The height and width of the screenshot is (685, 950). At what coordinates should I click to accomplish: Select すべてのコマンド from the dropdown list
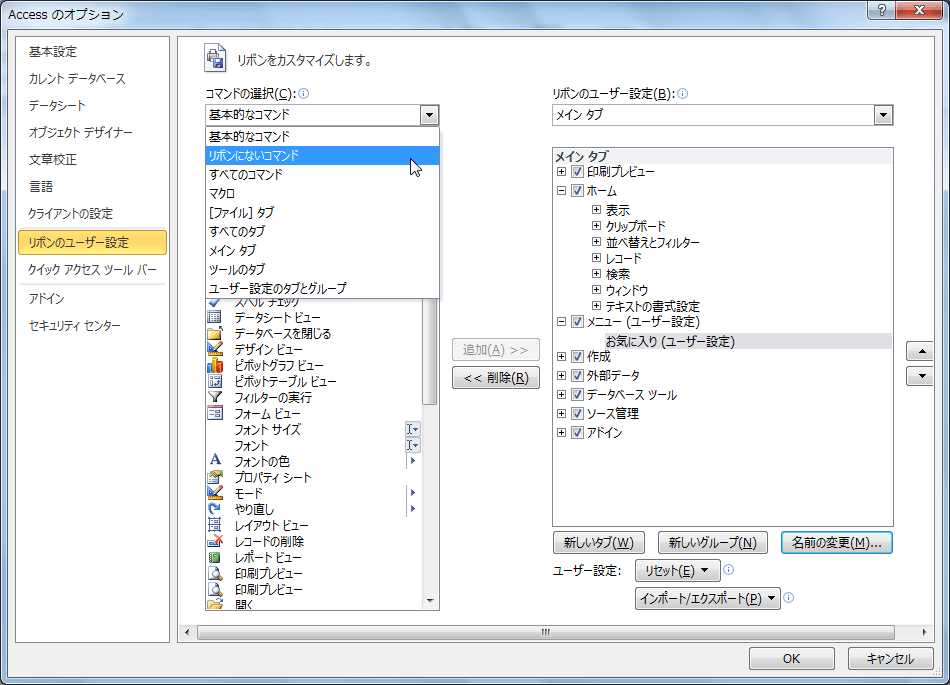coord(322,174)
